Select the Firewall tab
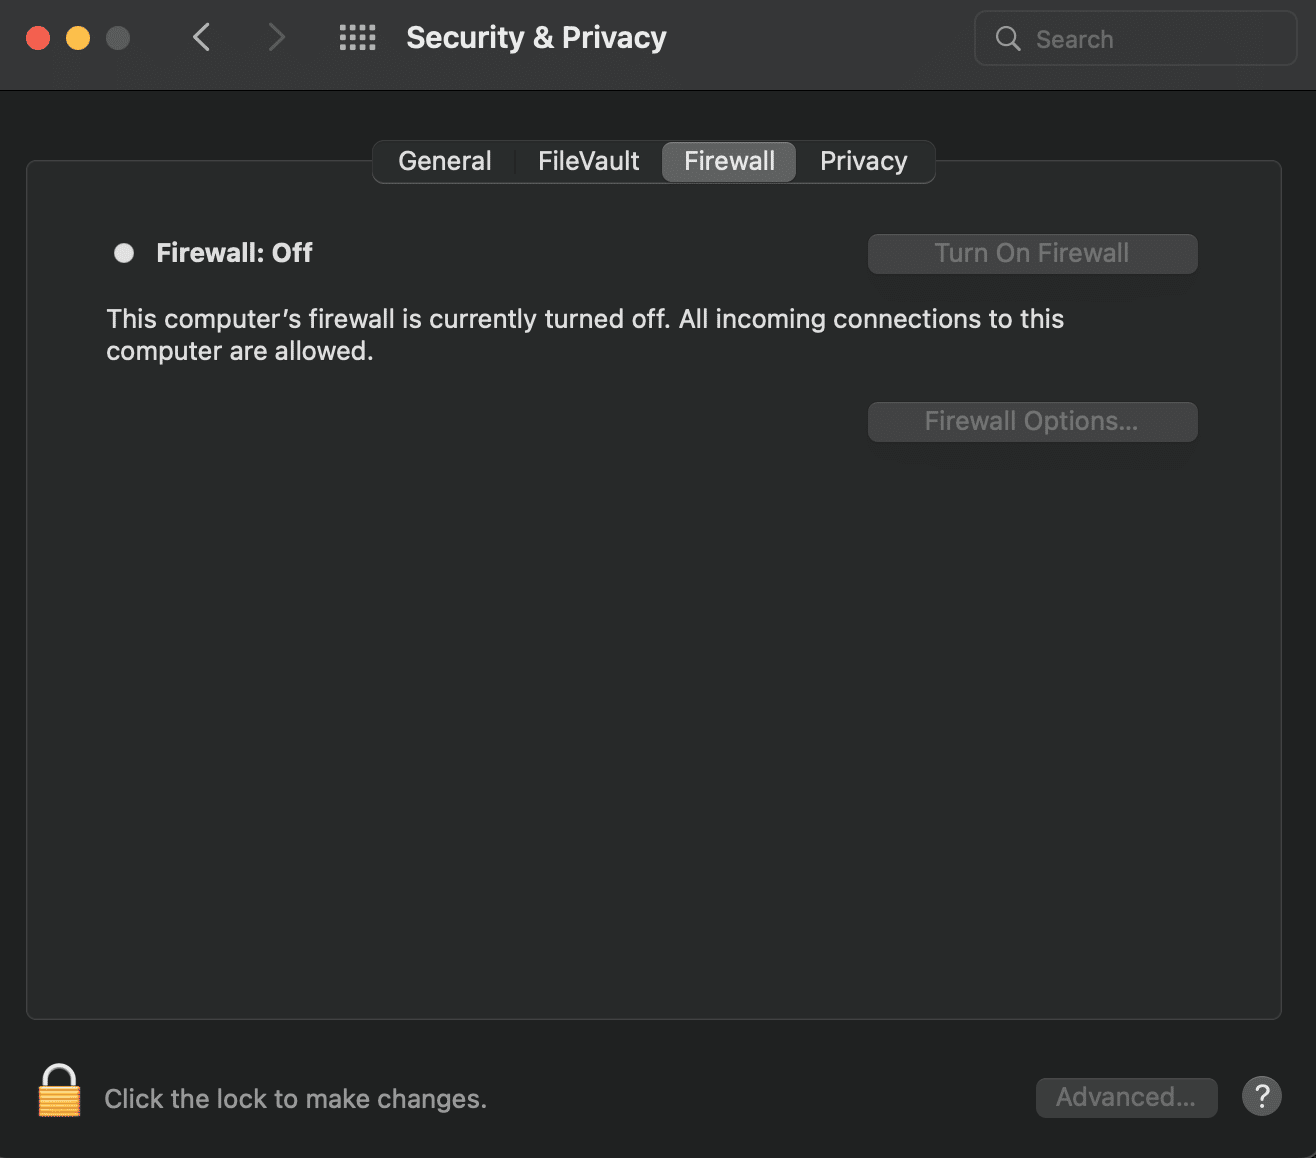 [729, 161]
